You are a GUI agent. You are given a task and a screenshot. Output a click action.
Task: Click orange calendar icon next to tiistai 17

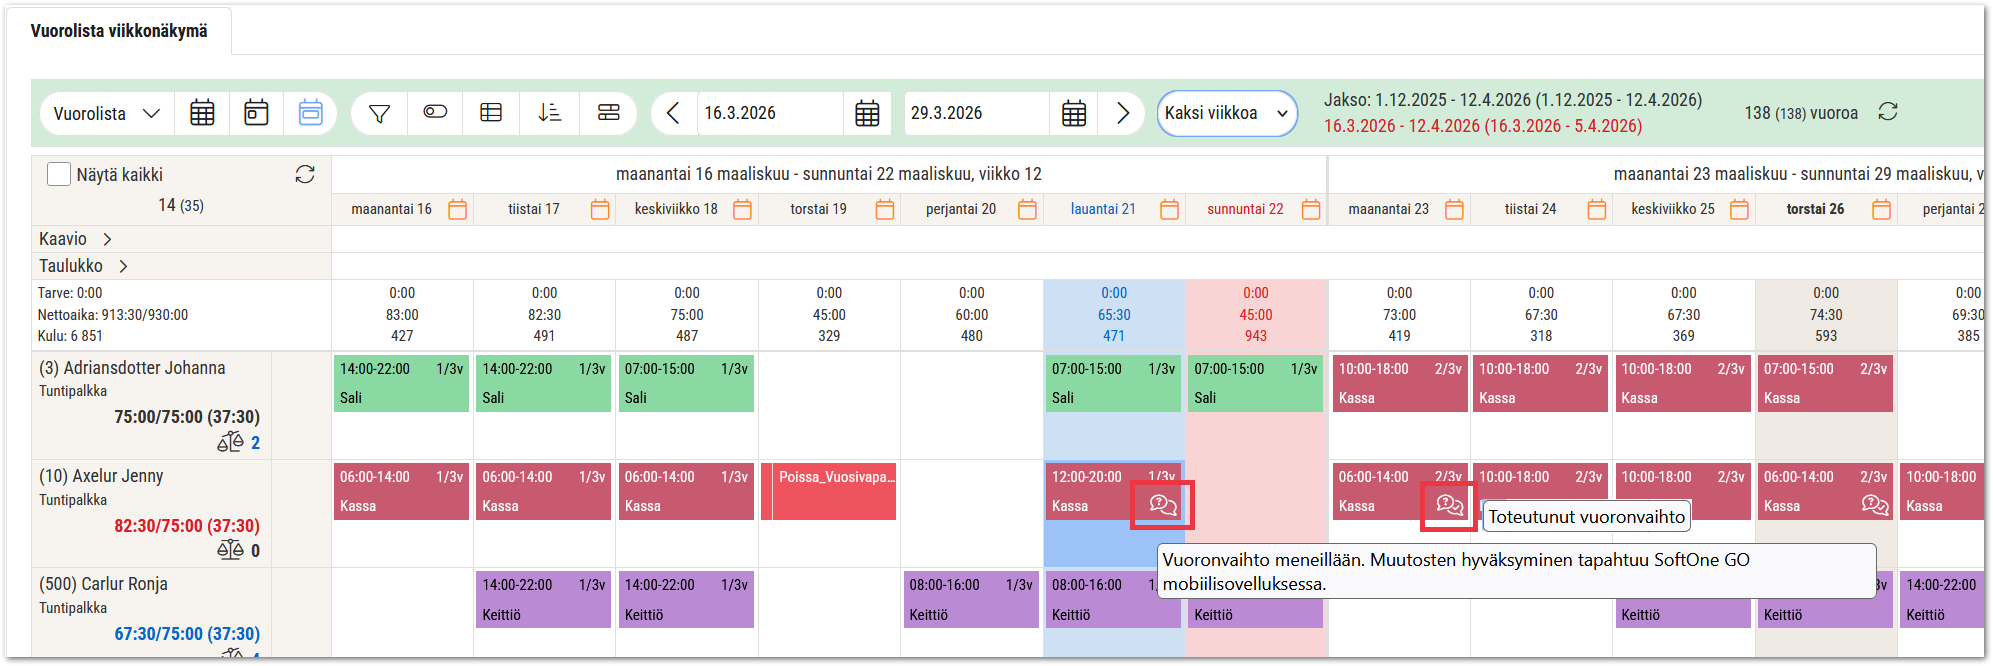(x=600, y=209)
